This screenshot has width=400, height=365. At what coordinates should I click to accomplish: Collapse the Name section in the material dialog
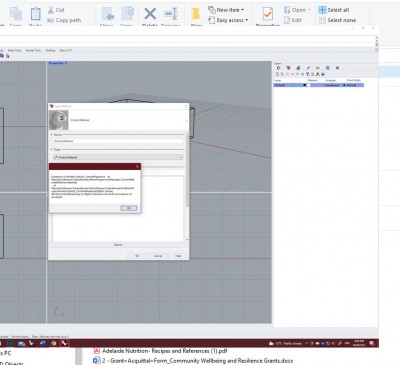(x=52, y=135)
